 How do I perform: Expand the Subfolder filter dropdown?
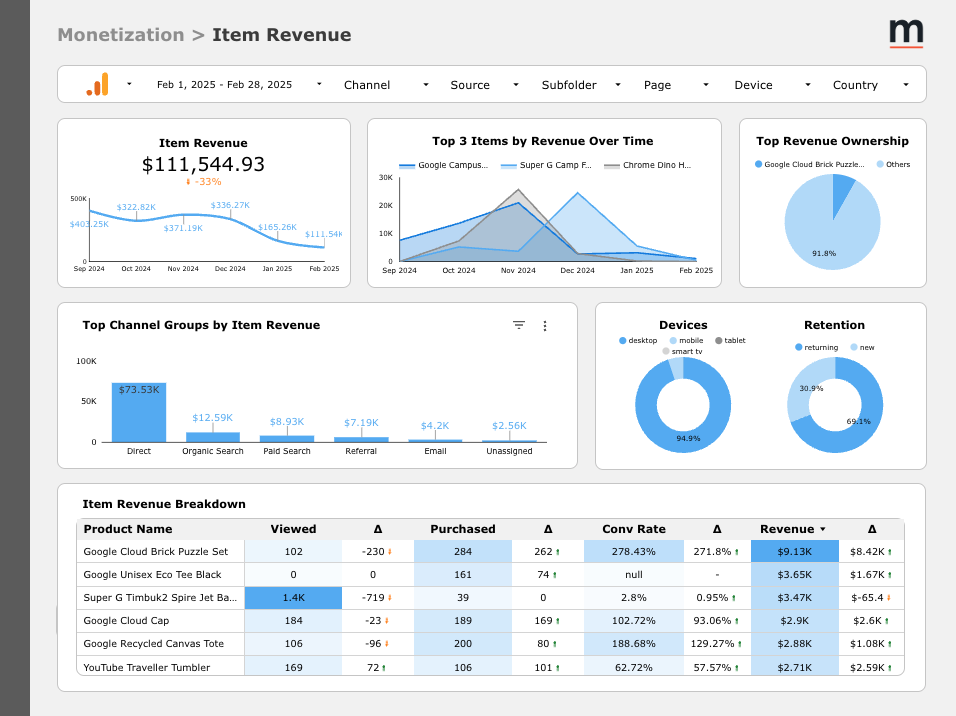pos(581,85)
